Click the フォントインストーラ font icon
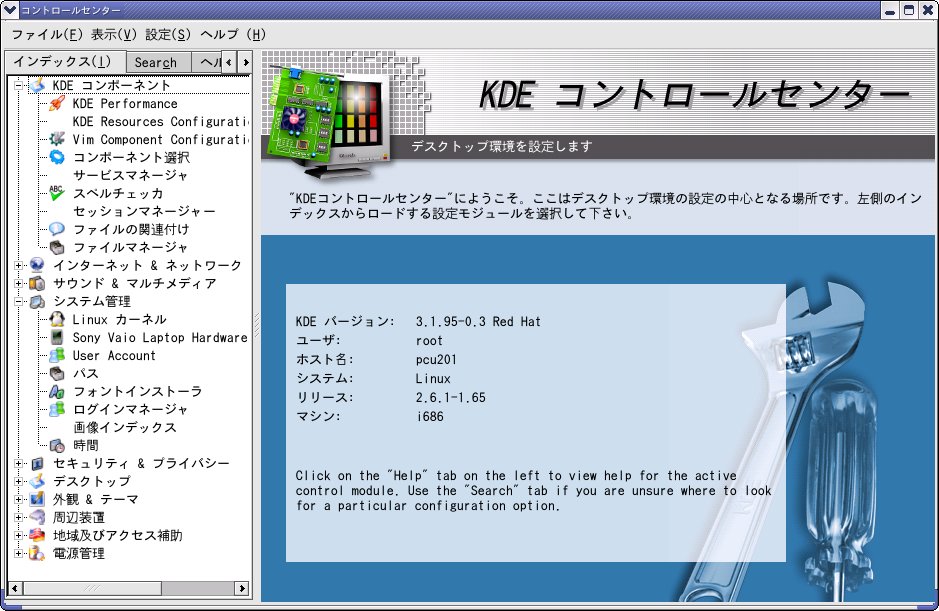 [x=57, y=391]
